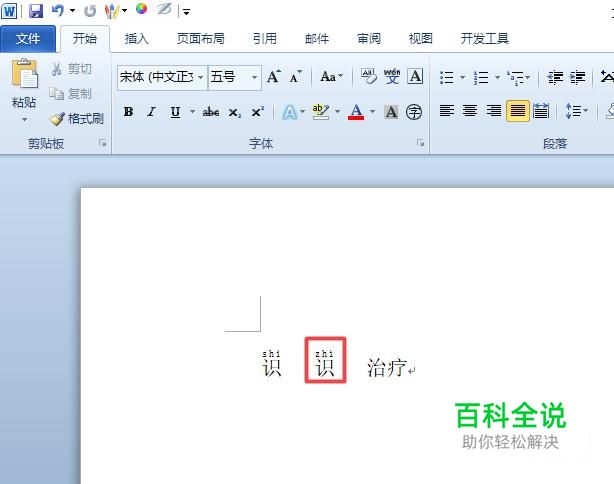Open the Word application icon menu
The width and height of the screenshot is (614, 484).
click(9, 11)
